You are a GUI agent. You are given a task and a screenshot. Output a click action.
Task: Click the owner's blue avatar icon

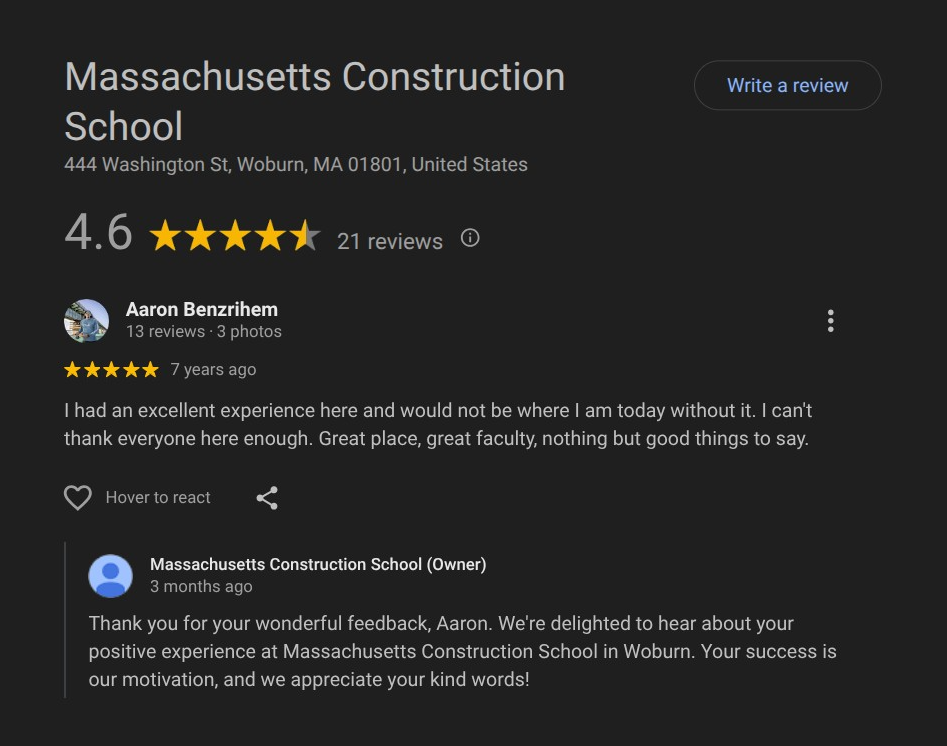111,576
